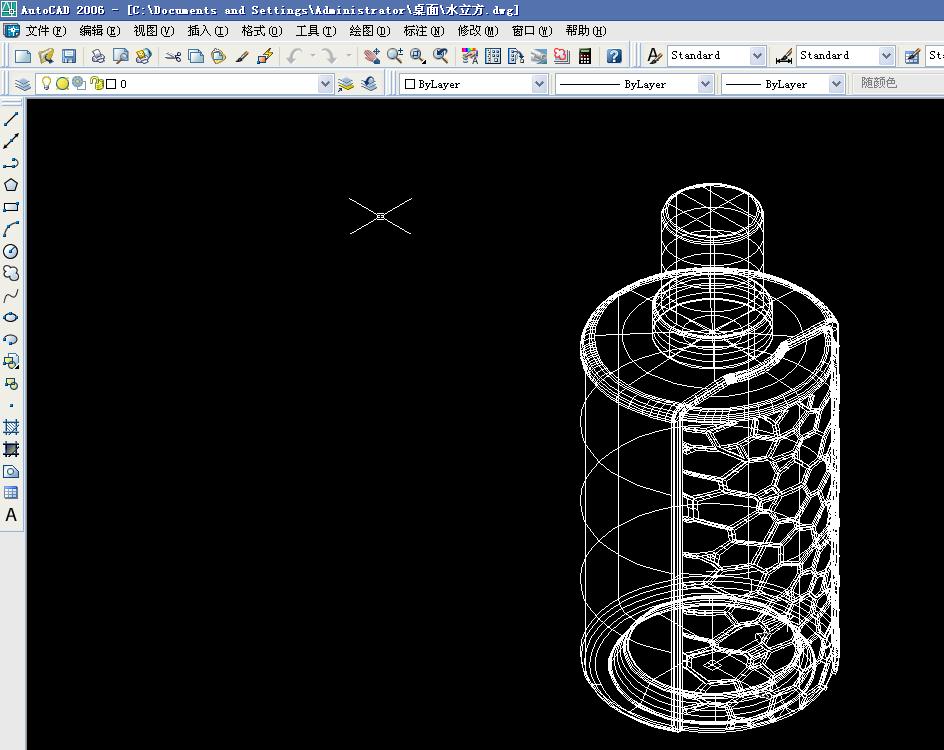Open the 格式(O) menu
Image resolution: width=944 pixels, height=750 pixels.
(x=262, y=31)
